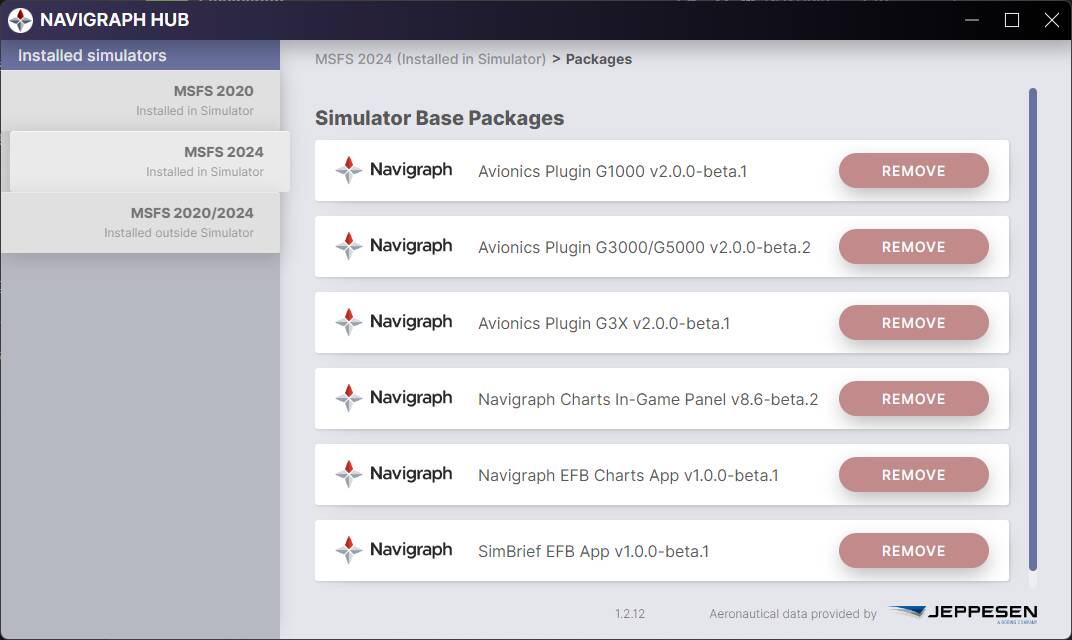The height and width of the screenshot is (640, 1072).
Task: Remove Avionics Plugin G1000 package
Action: (913, 171)
